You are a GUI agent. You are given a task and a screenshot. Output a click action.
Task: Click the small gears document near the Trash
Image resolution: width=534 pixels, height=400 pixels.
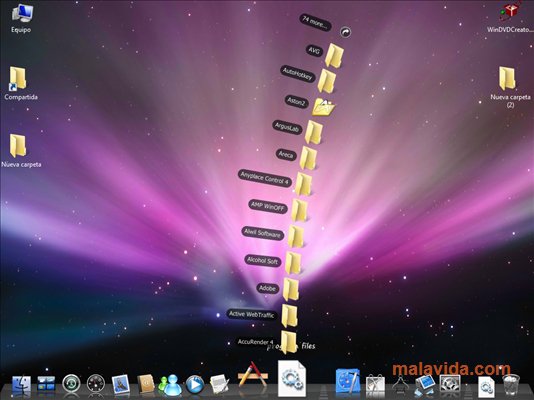(486, 386)
